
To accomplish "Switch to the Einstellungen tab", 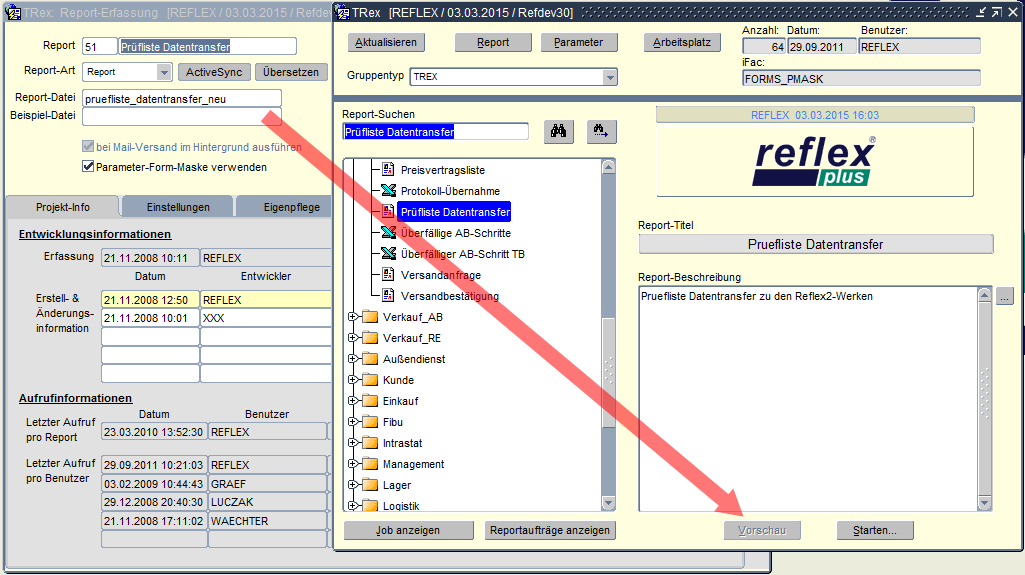I will (178, 207).
